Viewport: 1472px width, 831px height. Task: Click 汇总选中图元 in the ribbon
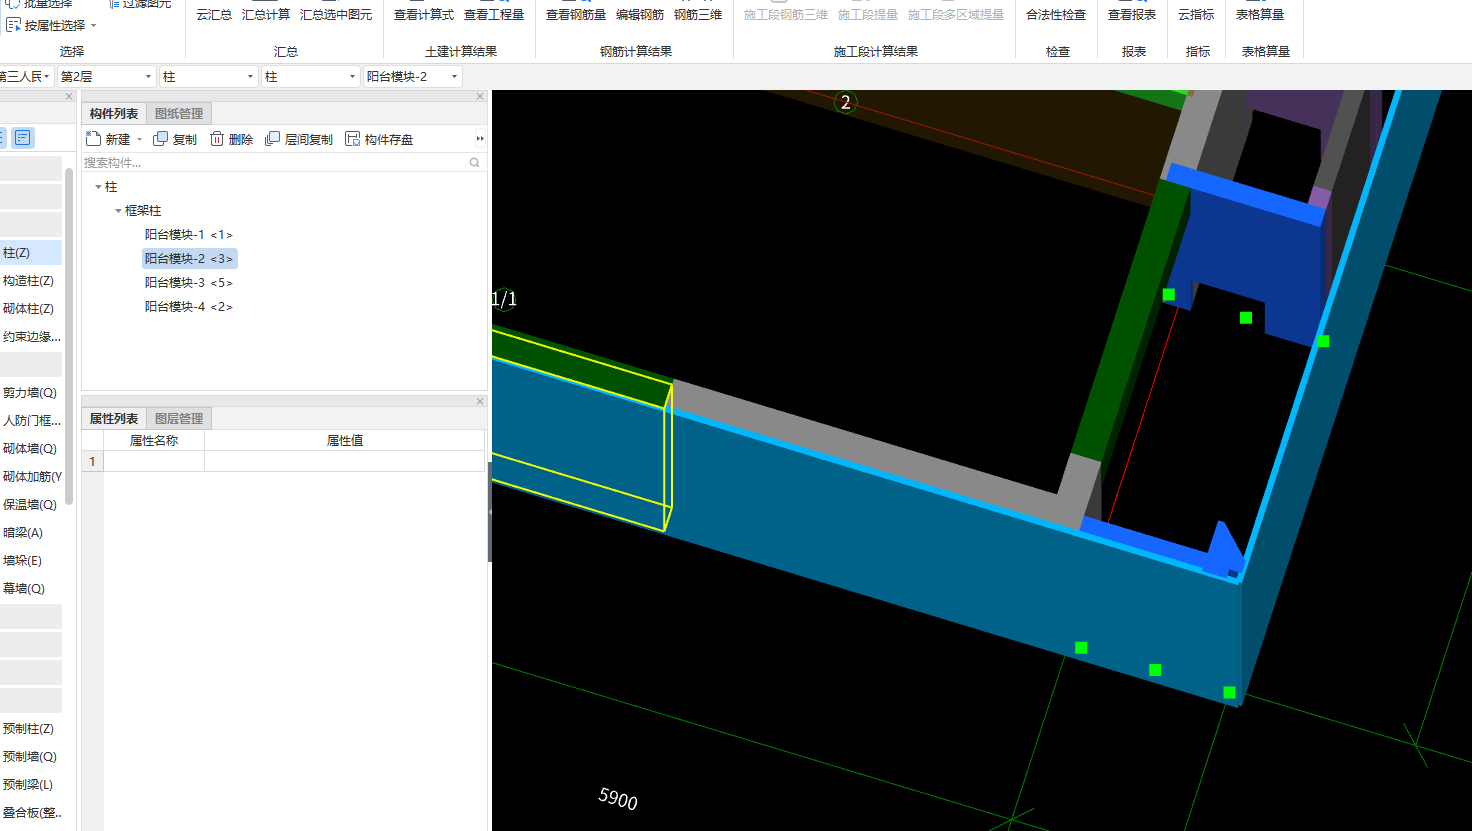[336, 14]
